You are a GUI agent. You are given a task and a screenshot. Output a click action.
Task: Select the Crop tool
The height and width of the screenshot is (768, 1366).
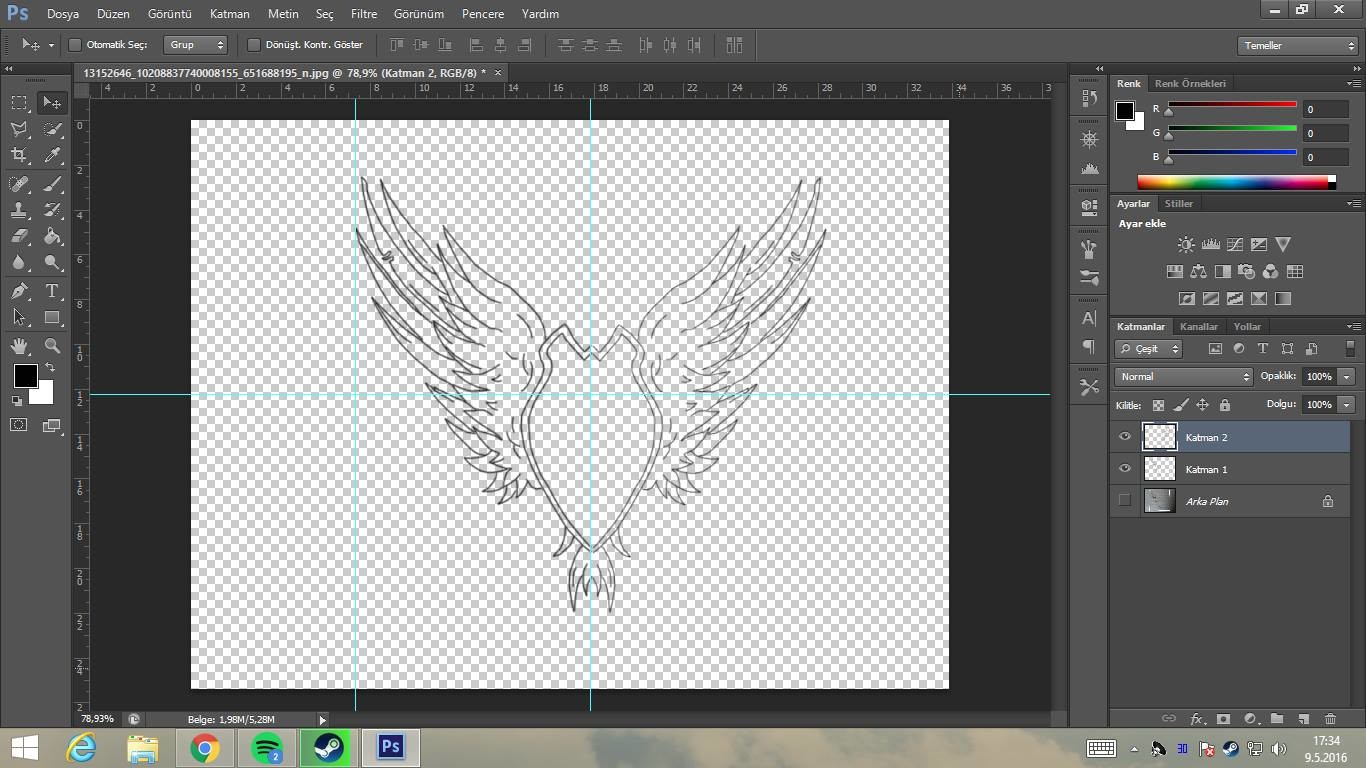19,155
